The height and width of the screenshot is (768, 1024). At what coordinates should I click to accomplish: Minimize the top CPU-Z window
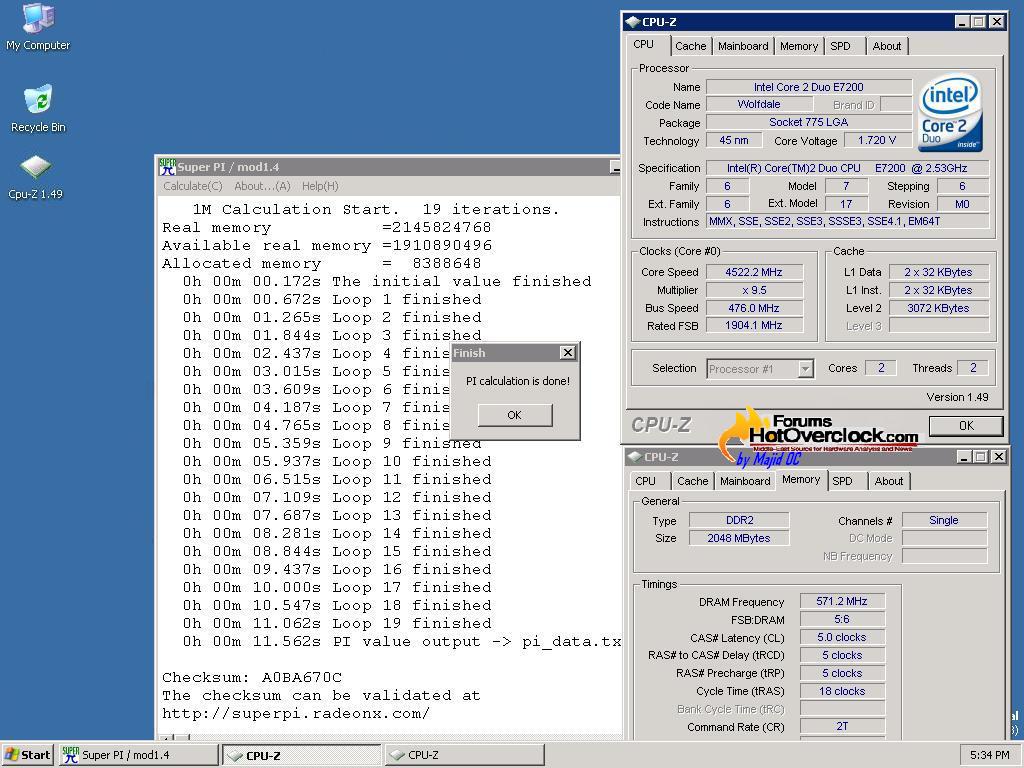(x=961, y=22)
